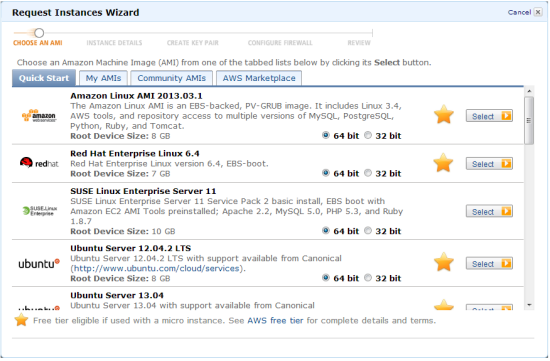Click the star icon for Red Hat Enterprise Linux
The width and height of the screenshot is (550, 361).
[x=443, y=163]
